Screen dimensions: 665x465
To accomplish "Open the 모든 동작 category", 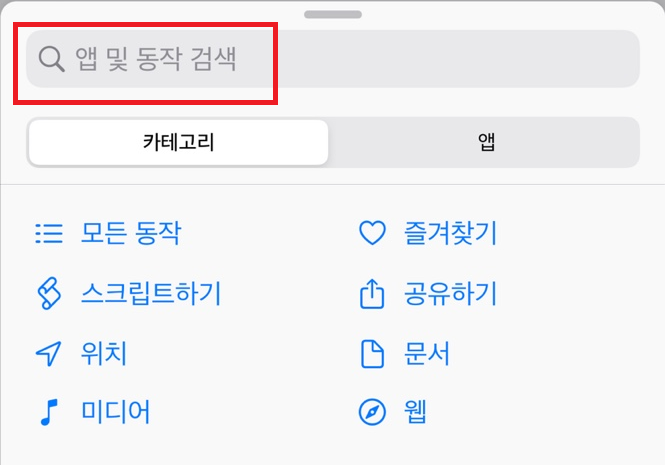I will (x=131, y=233).
